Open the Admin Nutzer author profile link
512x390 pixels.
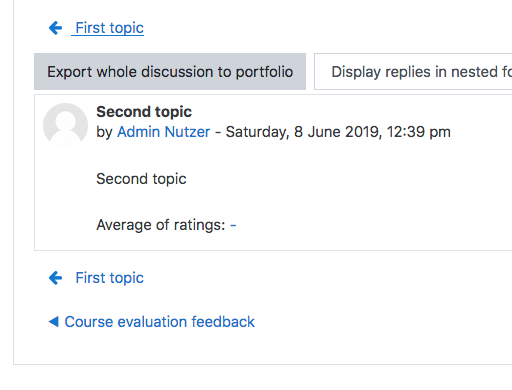click(164, 132)
